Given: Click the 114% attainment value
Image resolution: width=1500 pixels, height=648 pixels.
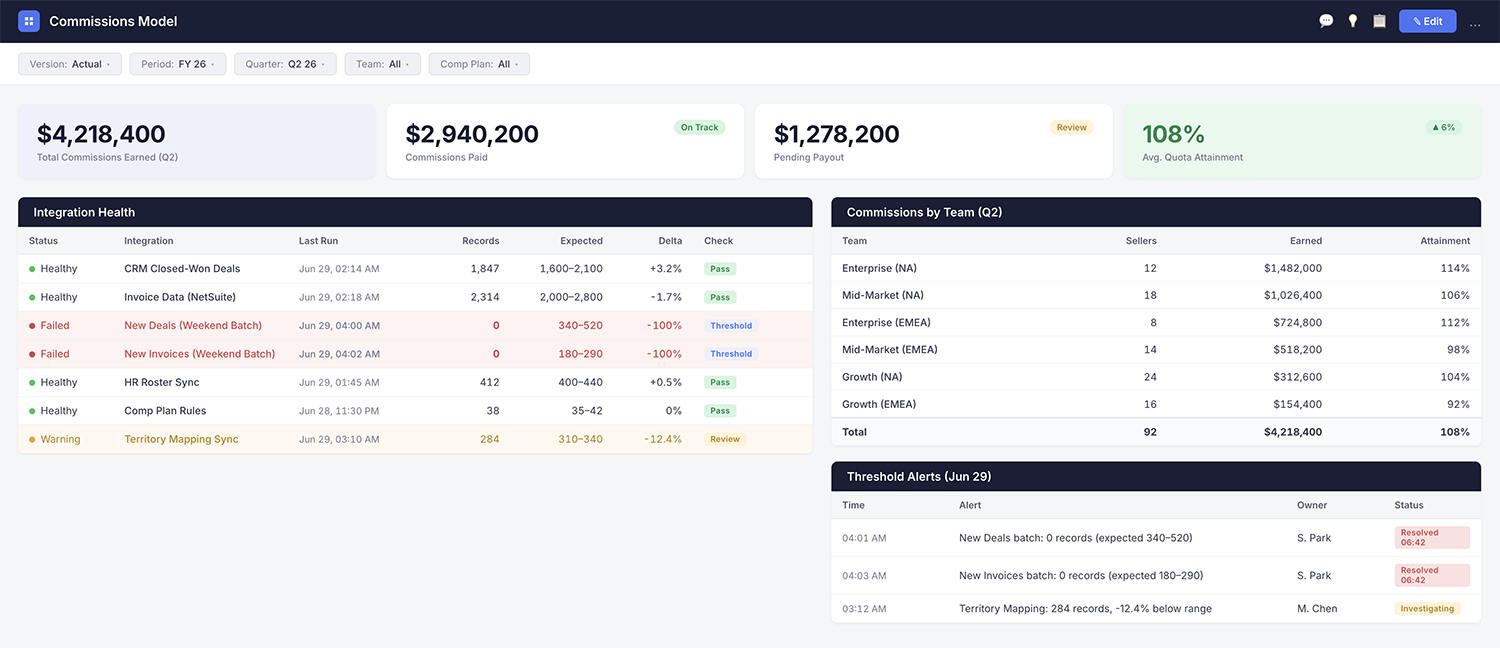Looking at the screenshot, I should [1455, 268].
